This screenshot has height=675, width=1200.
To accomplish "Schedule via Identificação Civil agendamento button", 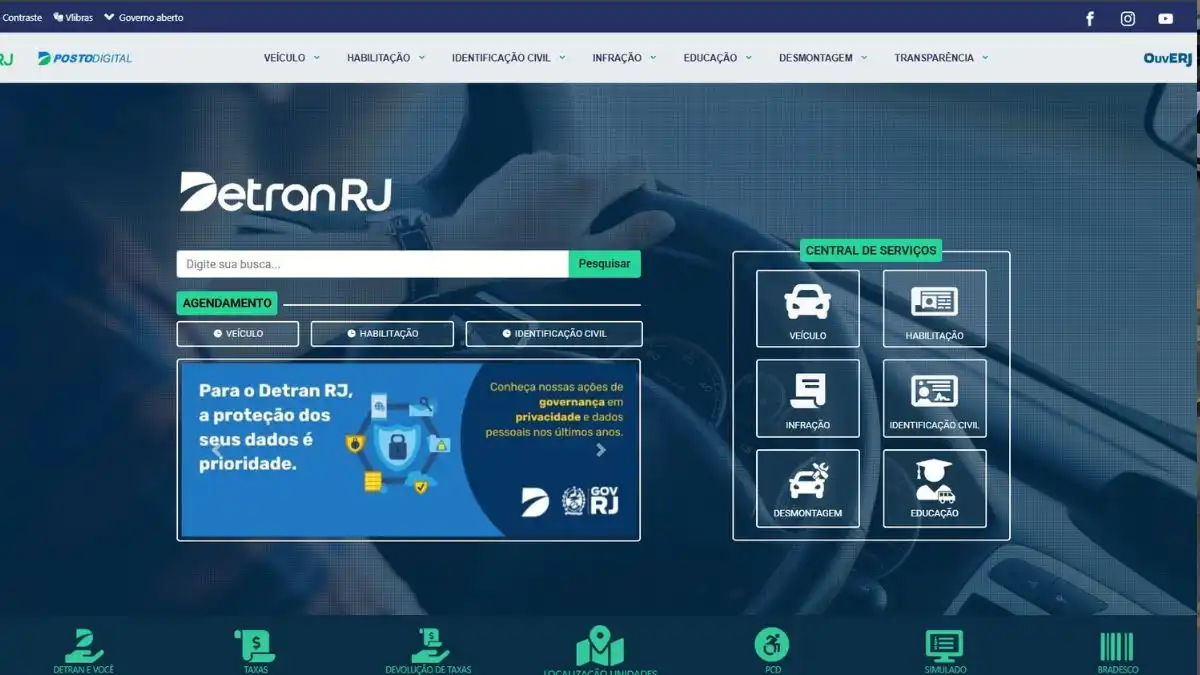I will [x=554, y=334].
